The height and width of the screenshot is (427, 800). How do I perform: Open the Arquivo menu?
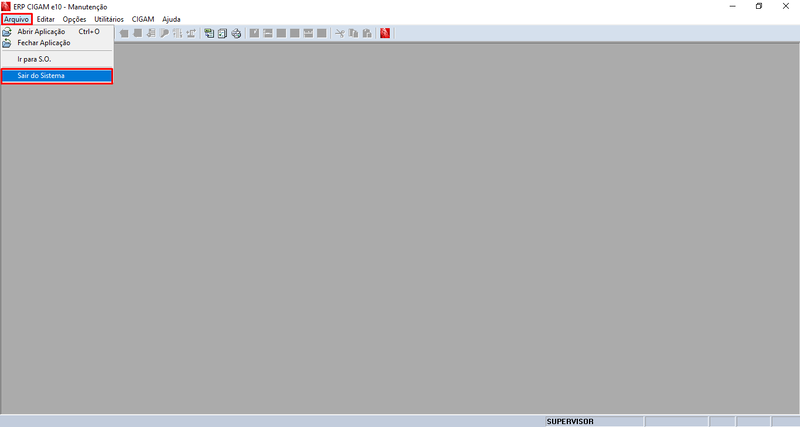point(16,19)
